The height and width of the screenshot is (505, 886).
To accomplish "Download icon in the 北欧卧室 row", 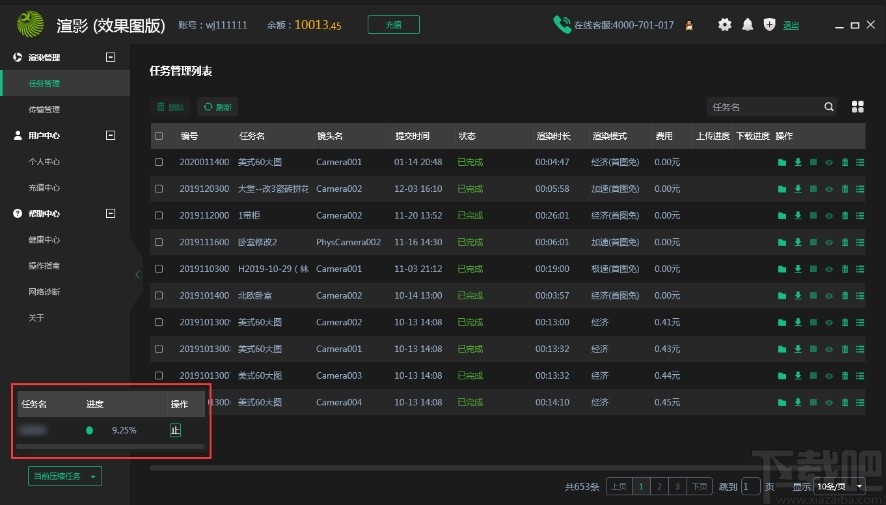I will tap(798, 296).
